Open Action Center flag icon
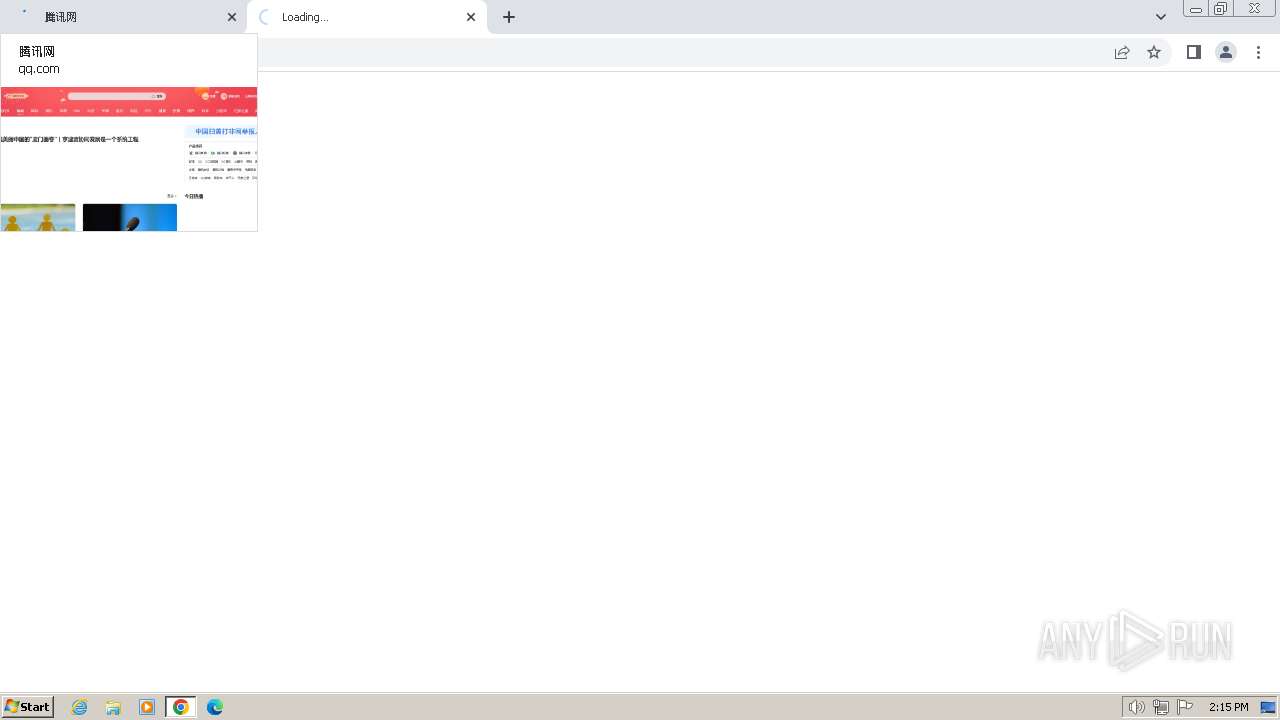 [x=1185, y=707]
